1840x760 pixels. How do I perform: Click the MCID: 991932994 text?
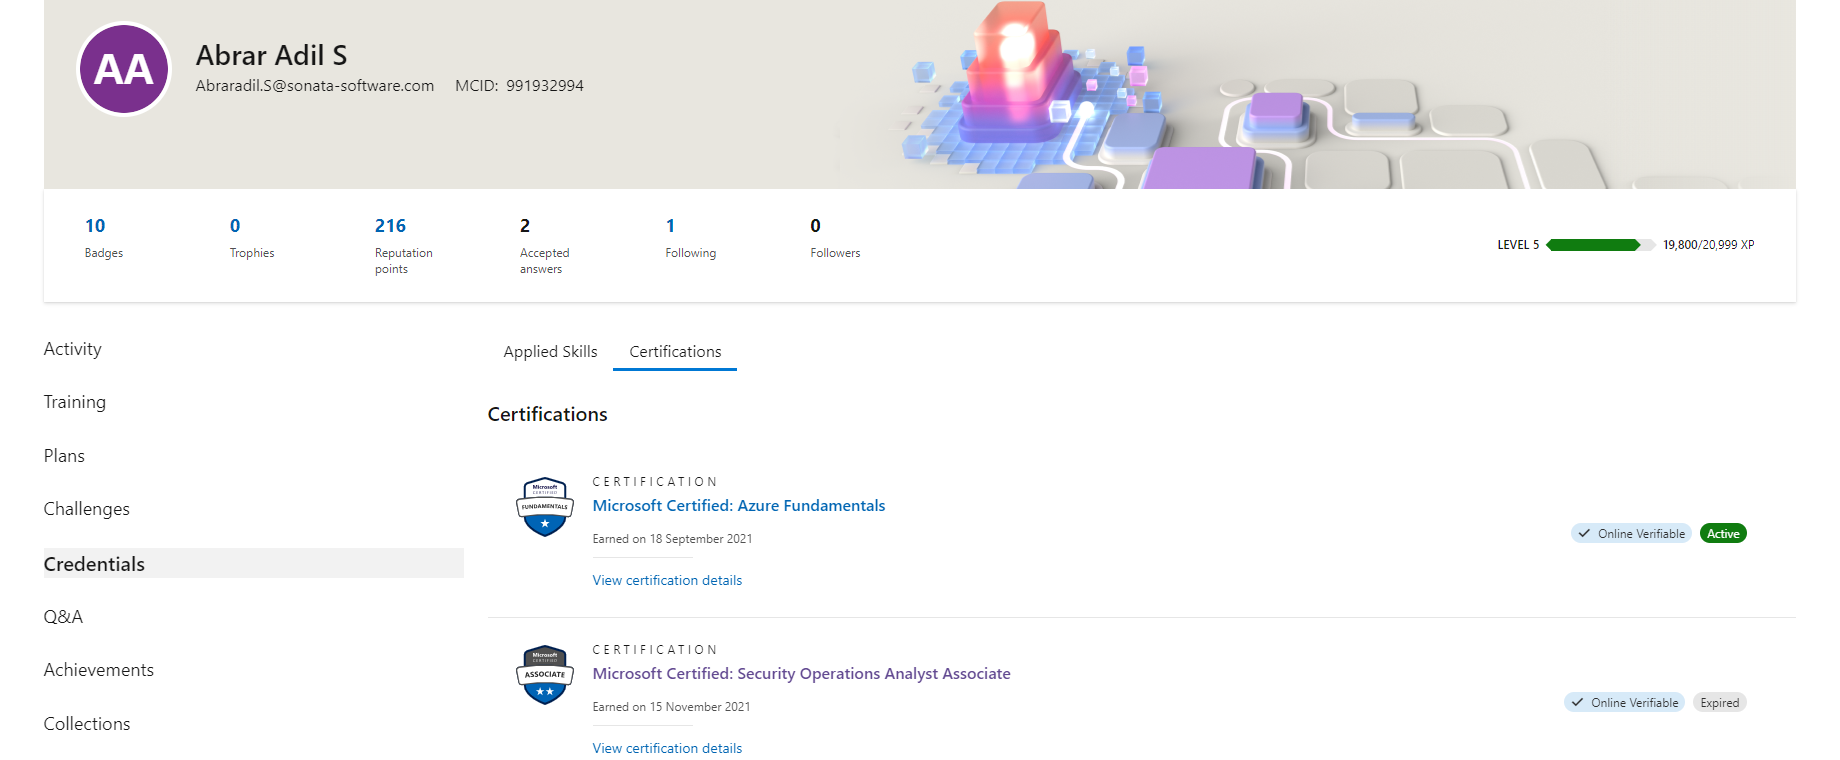pyautogui.click(x=519, y=86)
